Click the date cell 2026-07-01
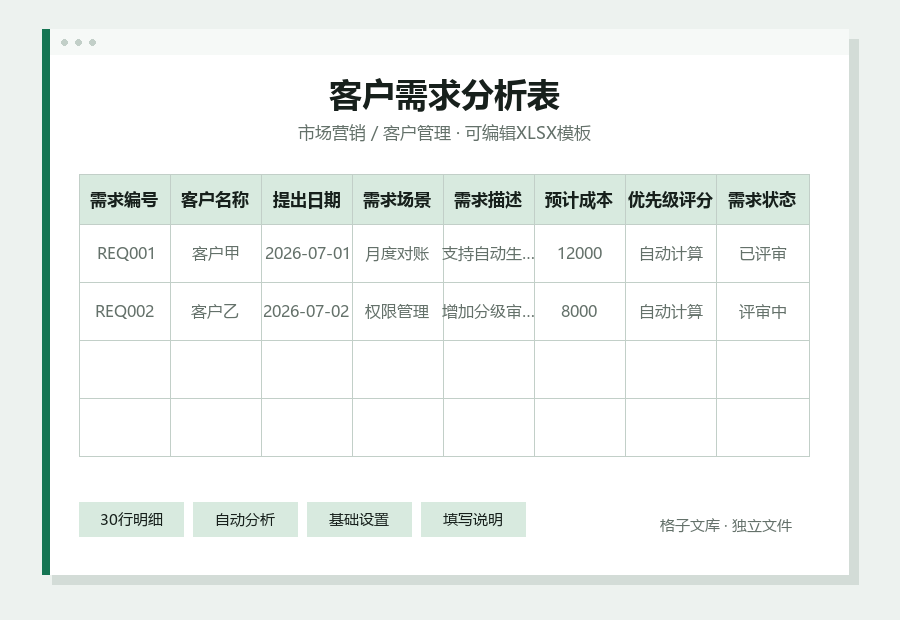 pyautogui.click(x=307, y=254)
